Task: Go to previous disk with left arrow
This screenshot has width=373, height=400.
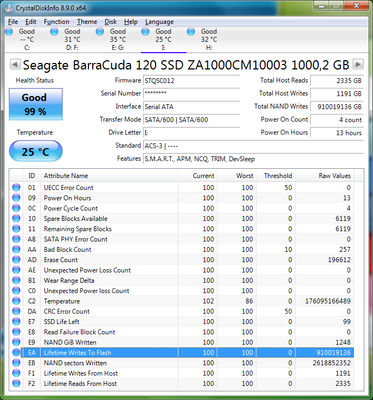Action: 14,64
